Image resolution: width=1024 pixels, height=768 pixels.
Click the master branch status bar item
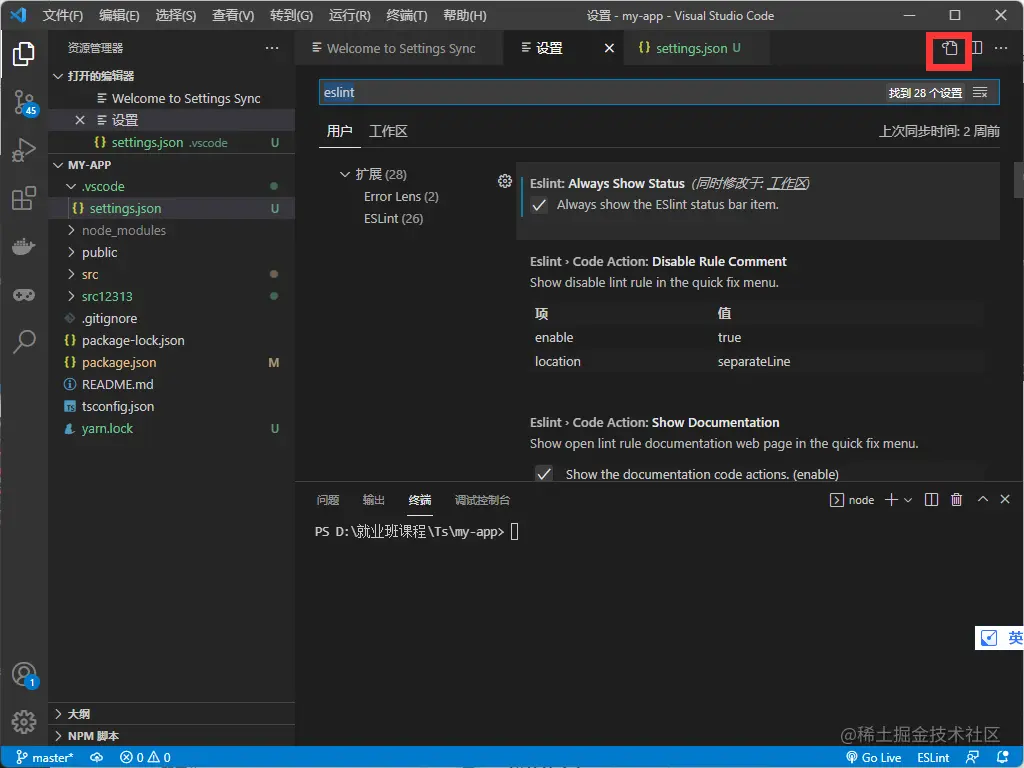point(45,758)
